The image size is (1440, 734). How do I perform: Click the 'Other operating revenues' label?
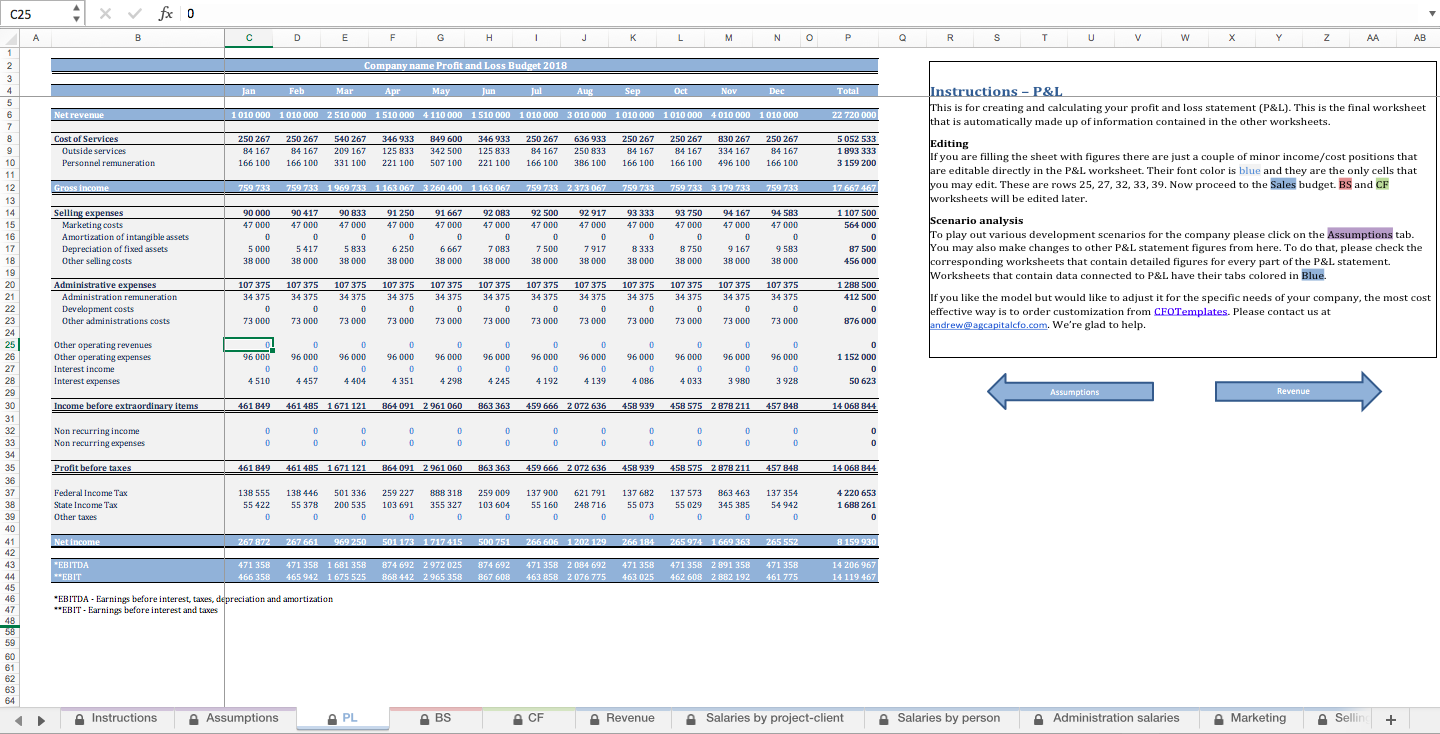click(x=103, y=345)
